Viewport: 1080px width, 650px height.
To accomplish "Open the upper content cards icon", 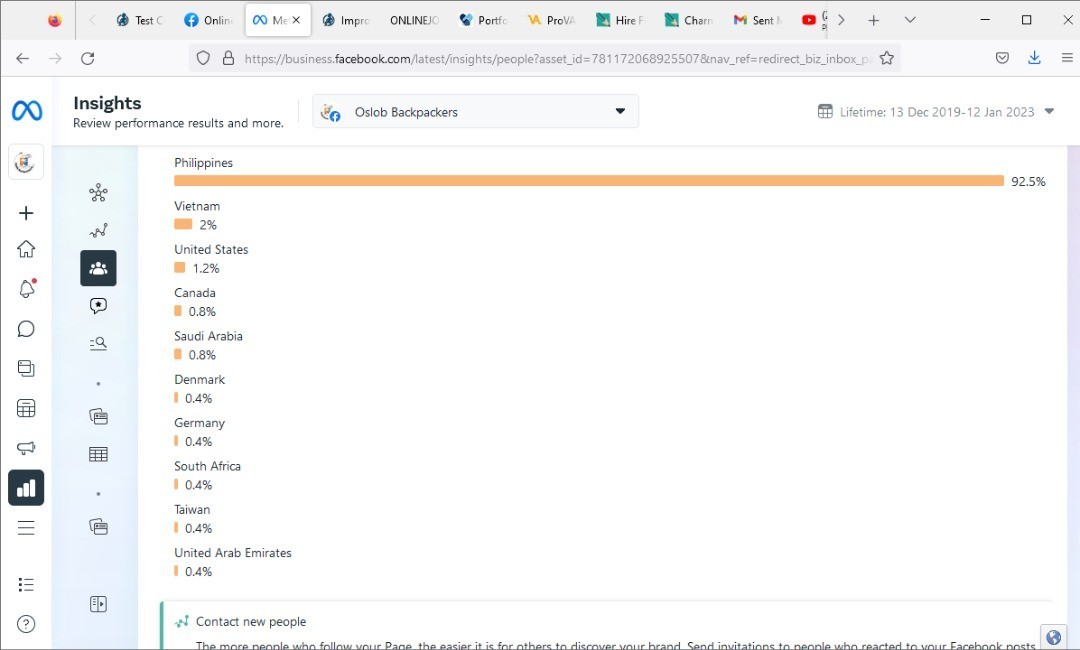I will tap(98, 416).
